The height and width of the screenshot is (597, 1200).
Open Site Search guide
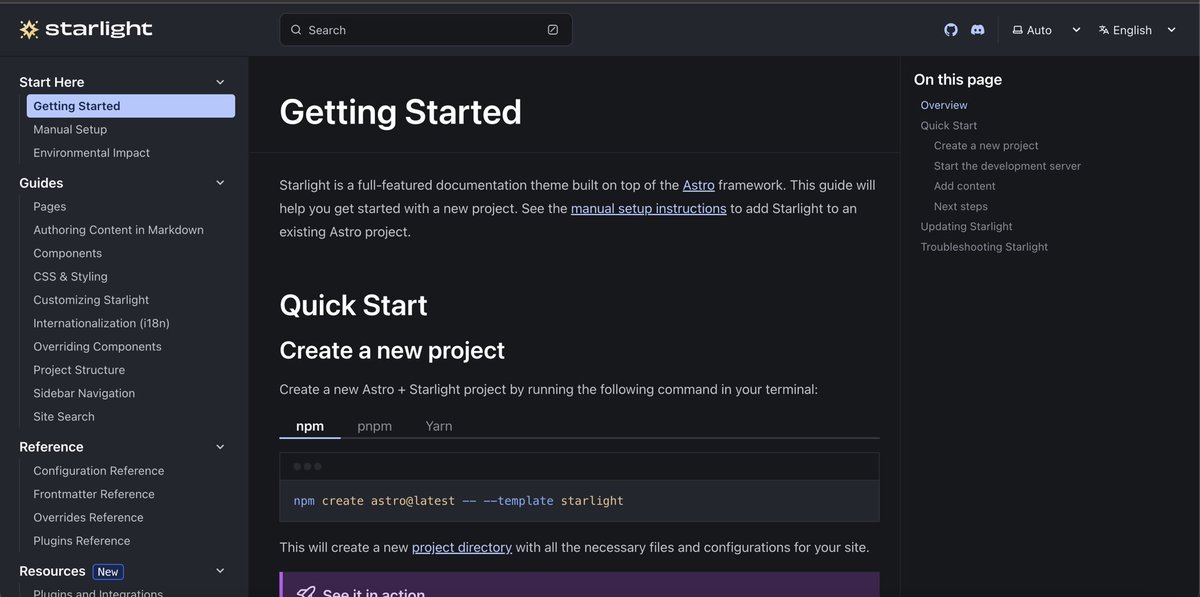(64, 416)
